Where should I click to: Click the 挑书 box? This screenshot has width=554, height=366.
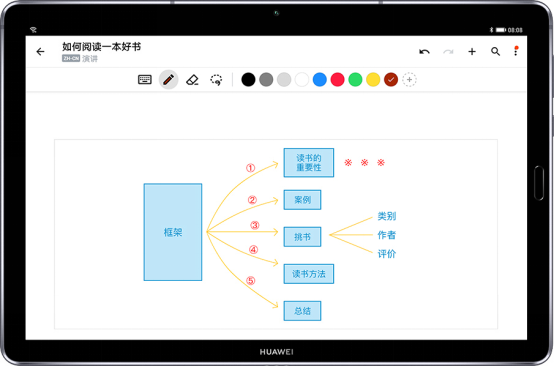[x=302, y=237]
